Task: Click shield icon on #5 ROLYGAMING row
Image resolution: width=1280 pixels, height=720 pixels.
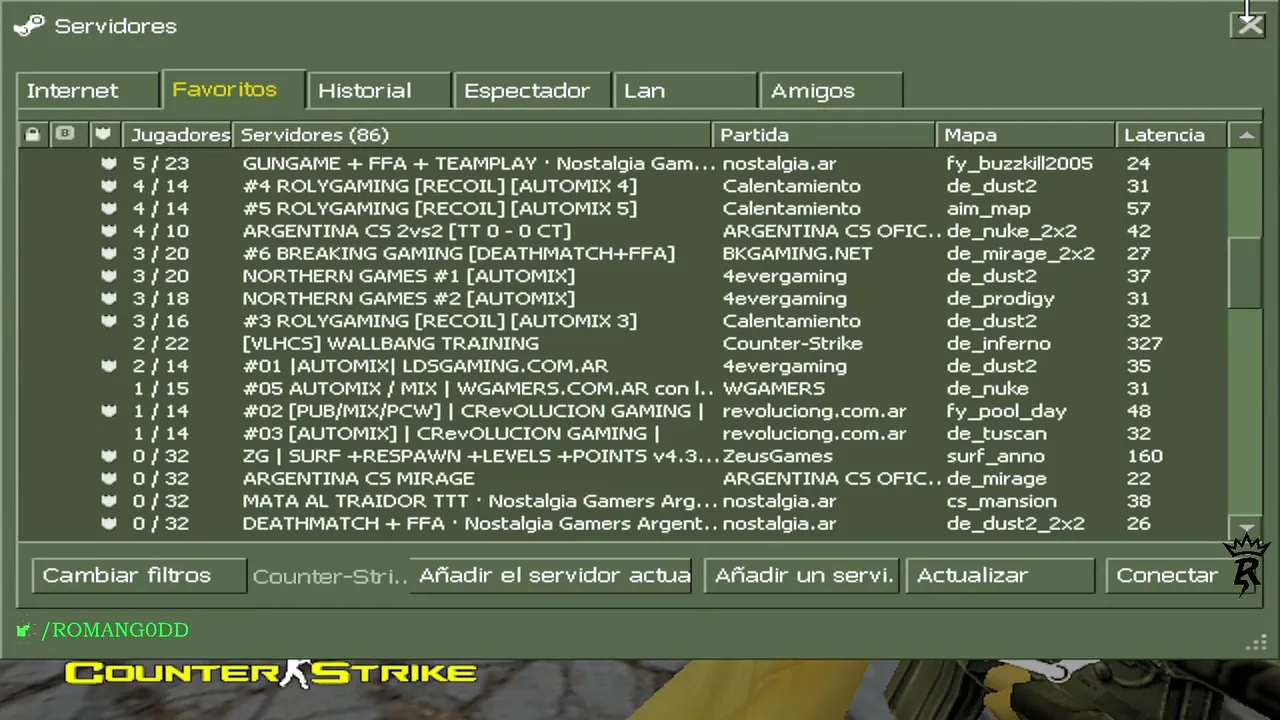Action: (108, 208)
